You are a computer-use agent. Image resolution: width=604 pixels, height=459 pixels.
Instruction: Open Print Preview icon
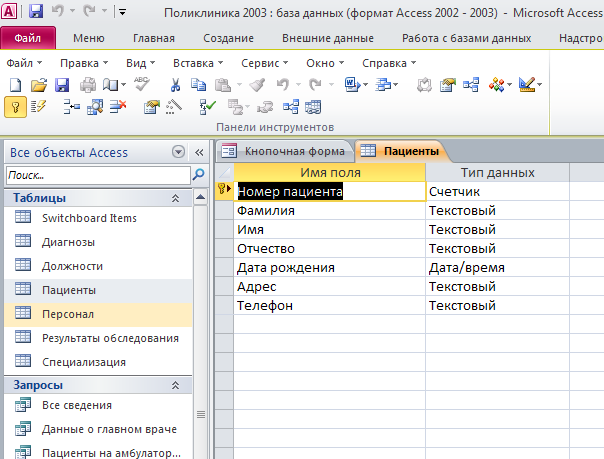(111, 85)
